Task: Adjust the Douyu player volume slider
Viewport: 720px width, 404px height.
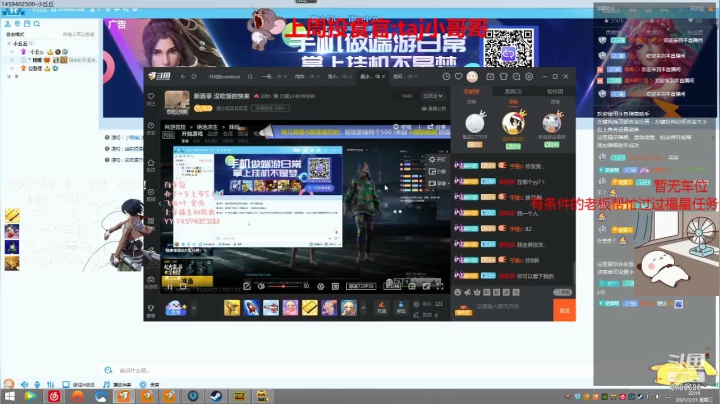Action: tap(284, 286)
